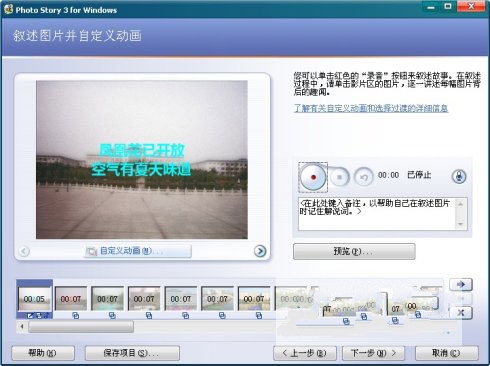This screenshot has width=490, height=366.
Task: Click the transition icon under the fourth thumbnail
Action: (x=149, y=315)
